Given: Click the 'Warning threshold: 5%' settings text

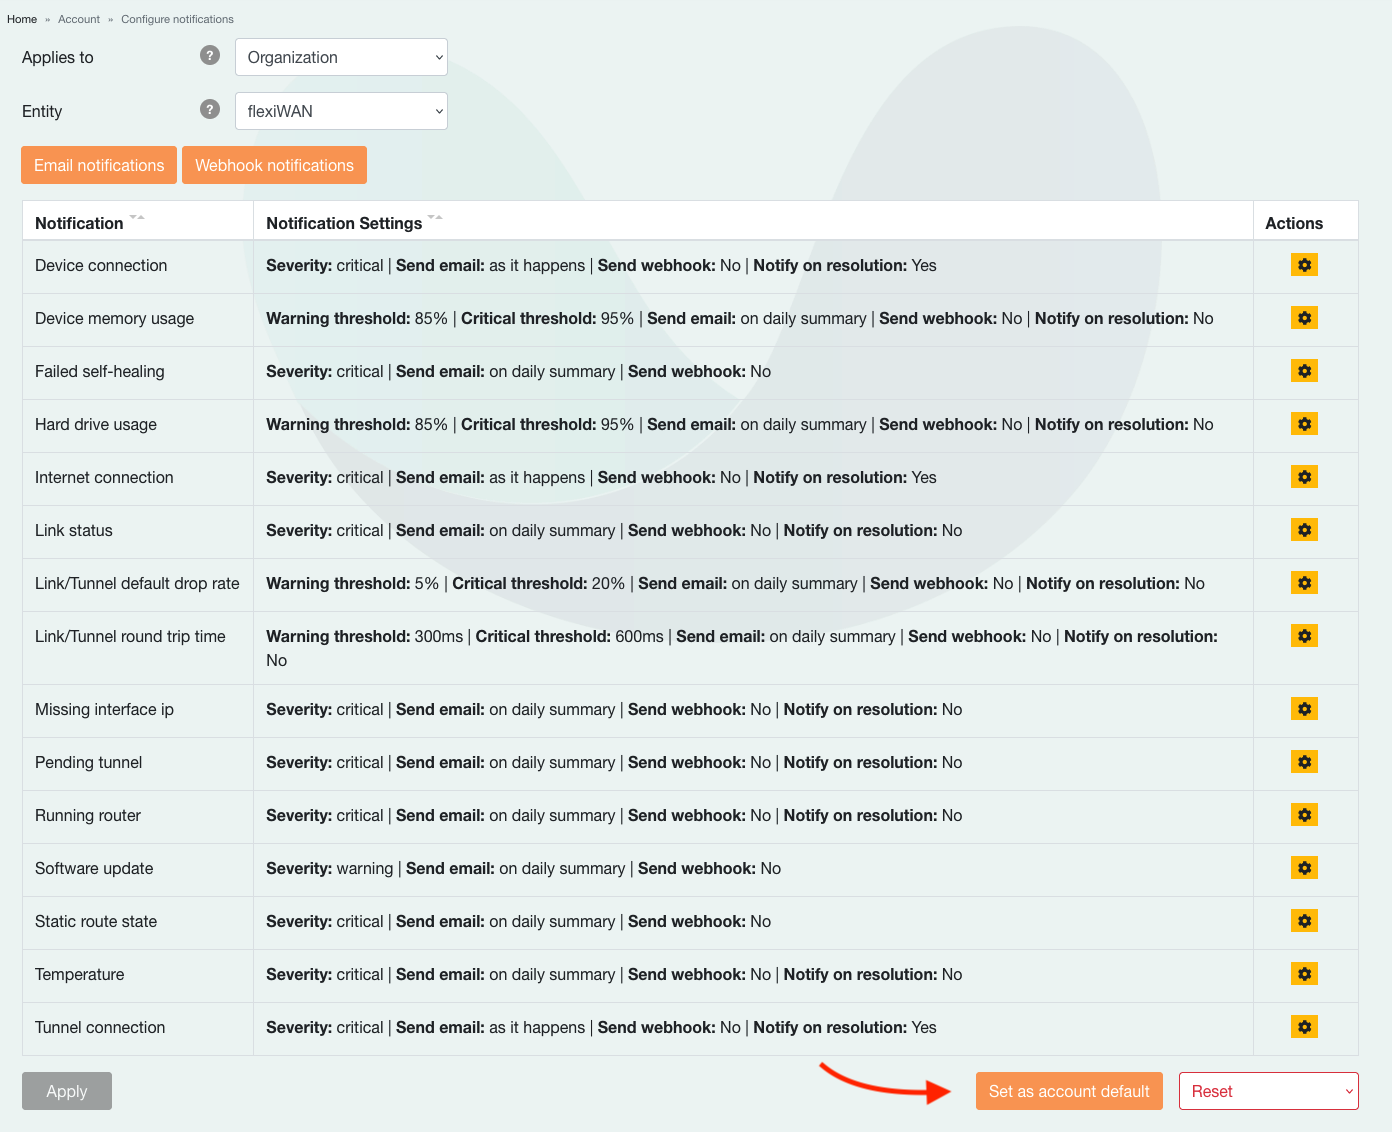Looking at the screenshot, I should (352, 583).
